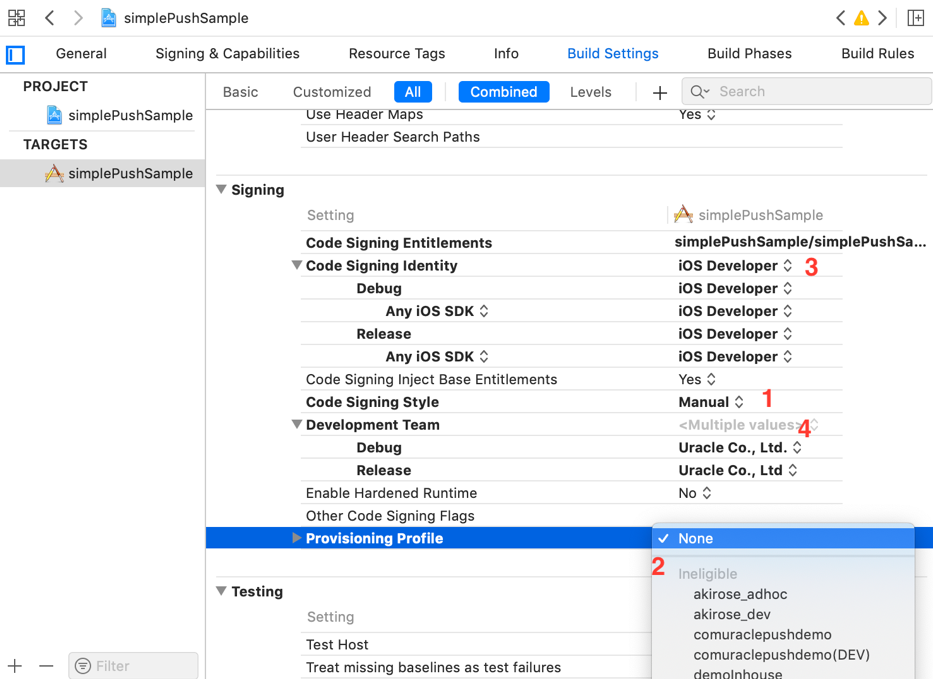The width and height of the screenshot is (933, 679).
Task: Add a new target with plus
Action: (15, 666)
